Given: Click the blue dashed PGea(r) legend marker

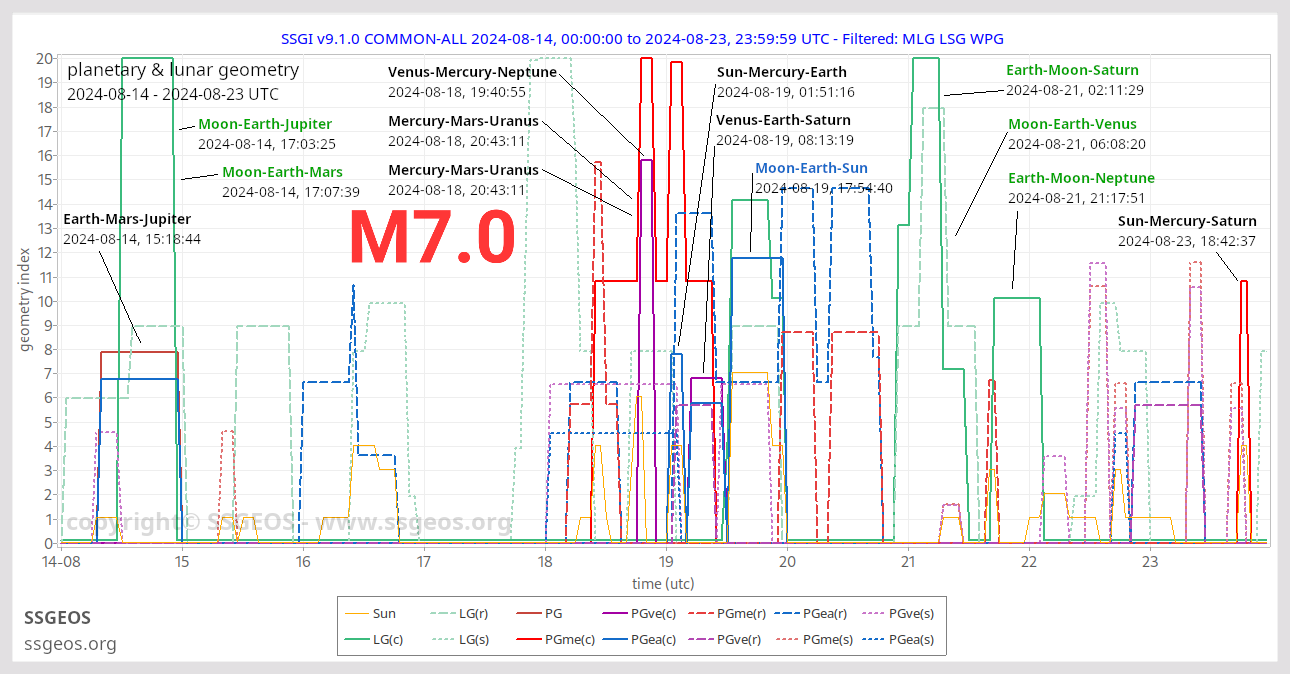Looking at the screenshot, I should click(x=788, y=613).
